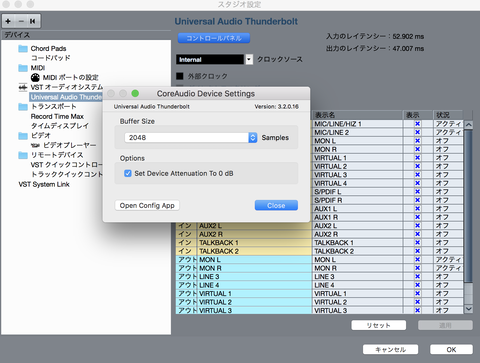The height and width of the screenshot is (363, 480).
Task: Toggle visibility X for TALKBACK 1
Action: 417,243
